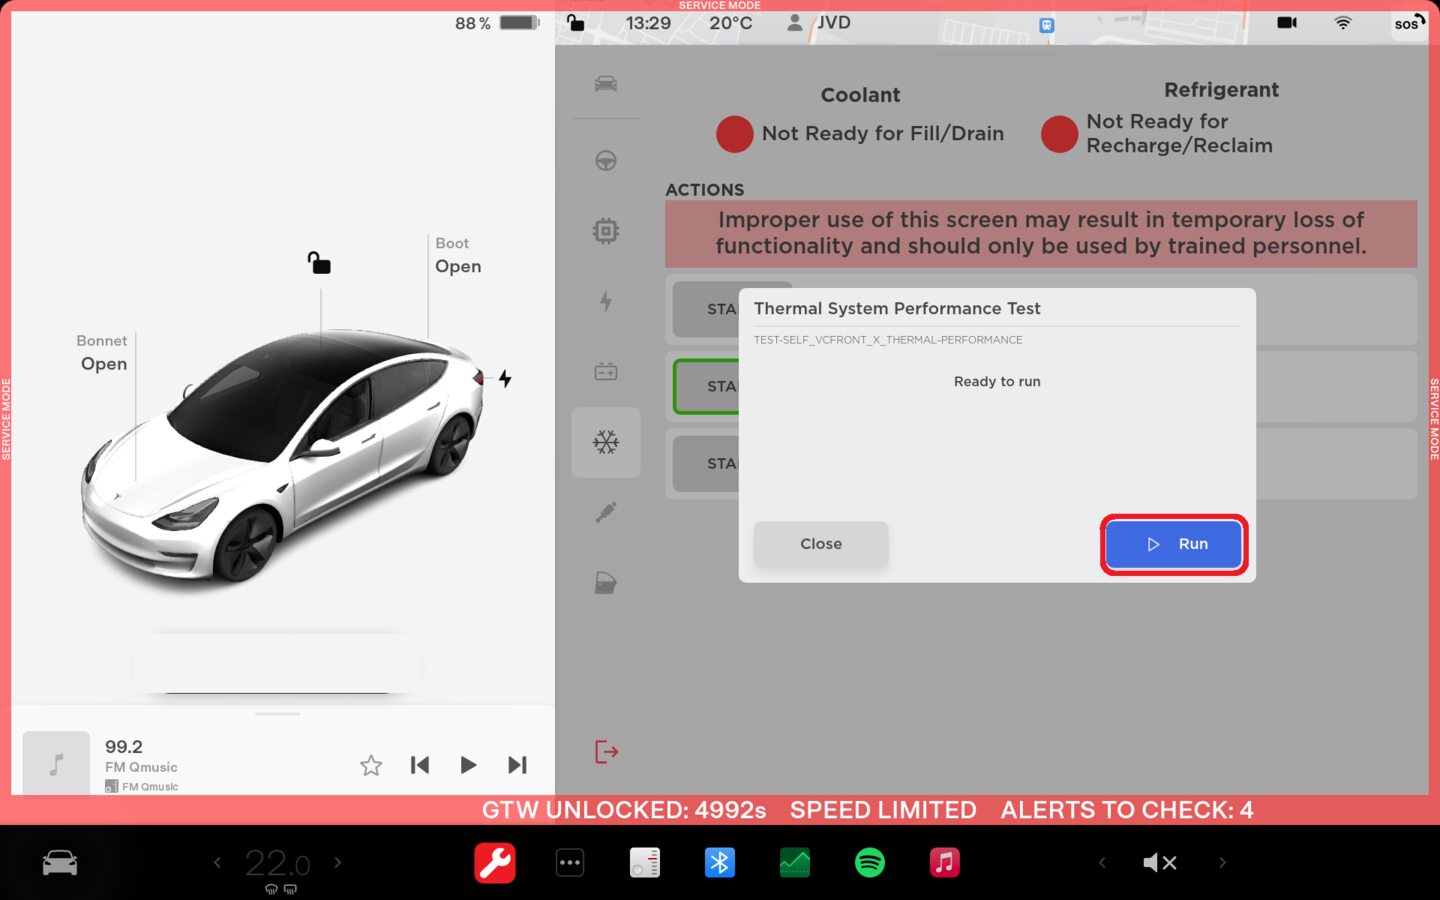Open the all apps three-dot launcher
Screen dimensions: 1440x900
[x=570, y=862]
